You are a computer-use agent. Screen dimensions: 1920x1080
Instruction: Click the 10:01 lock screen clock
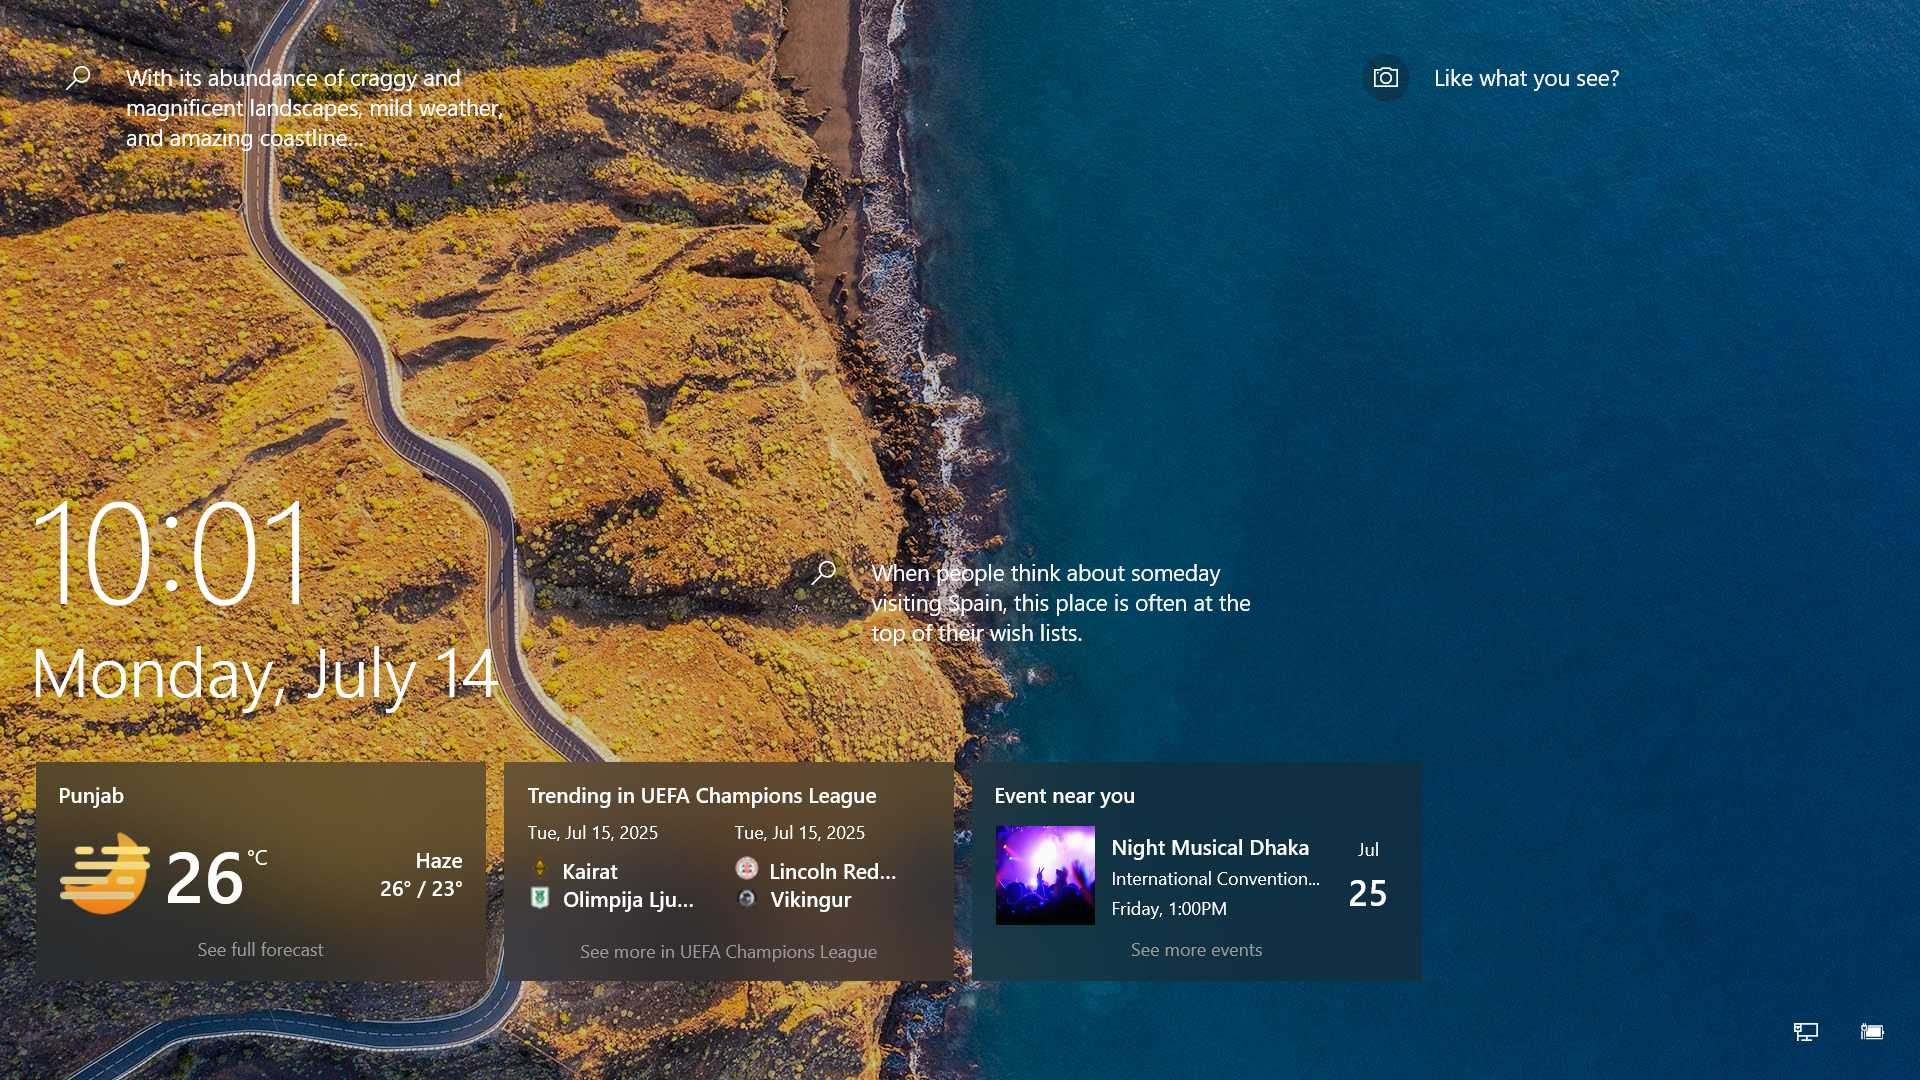click(x=172, y=553)
